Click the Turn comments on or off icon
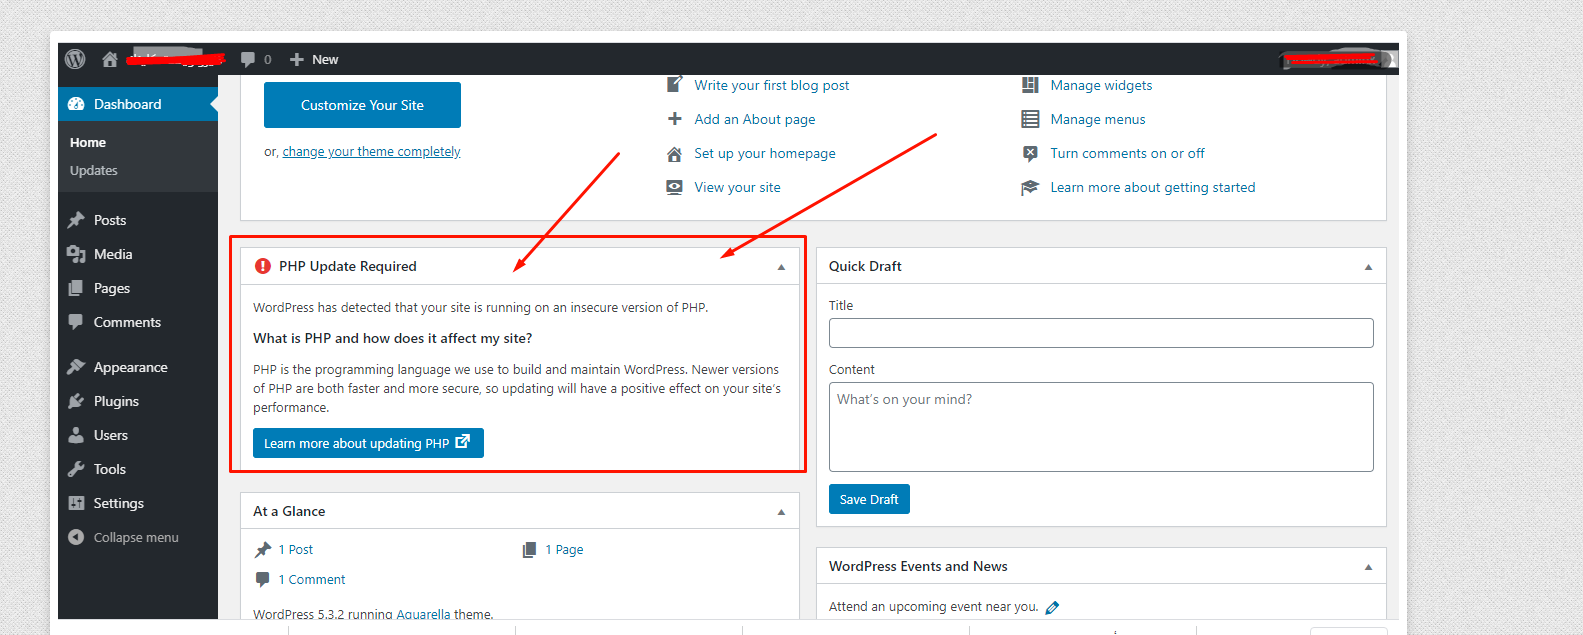This screenshot has height=635, width=1583. point(1030,154)
